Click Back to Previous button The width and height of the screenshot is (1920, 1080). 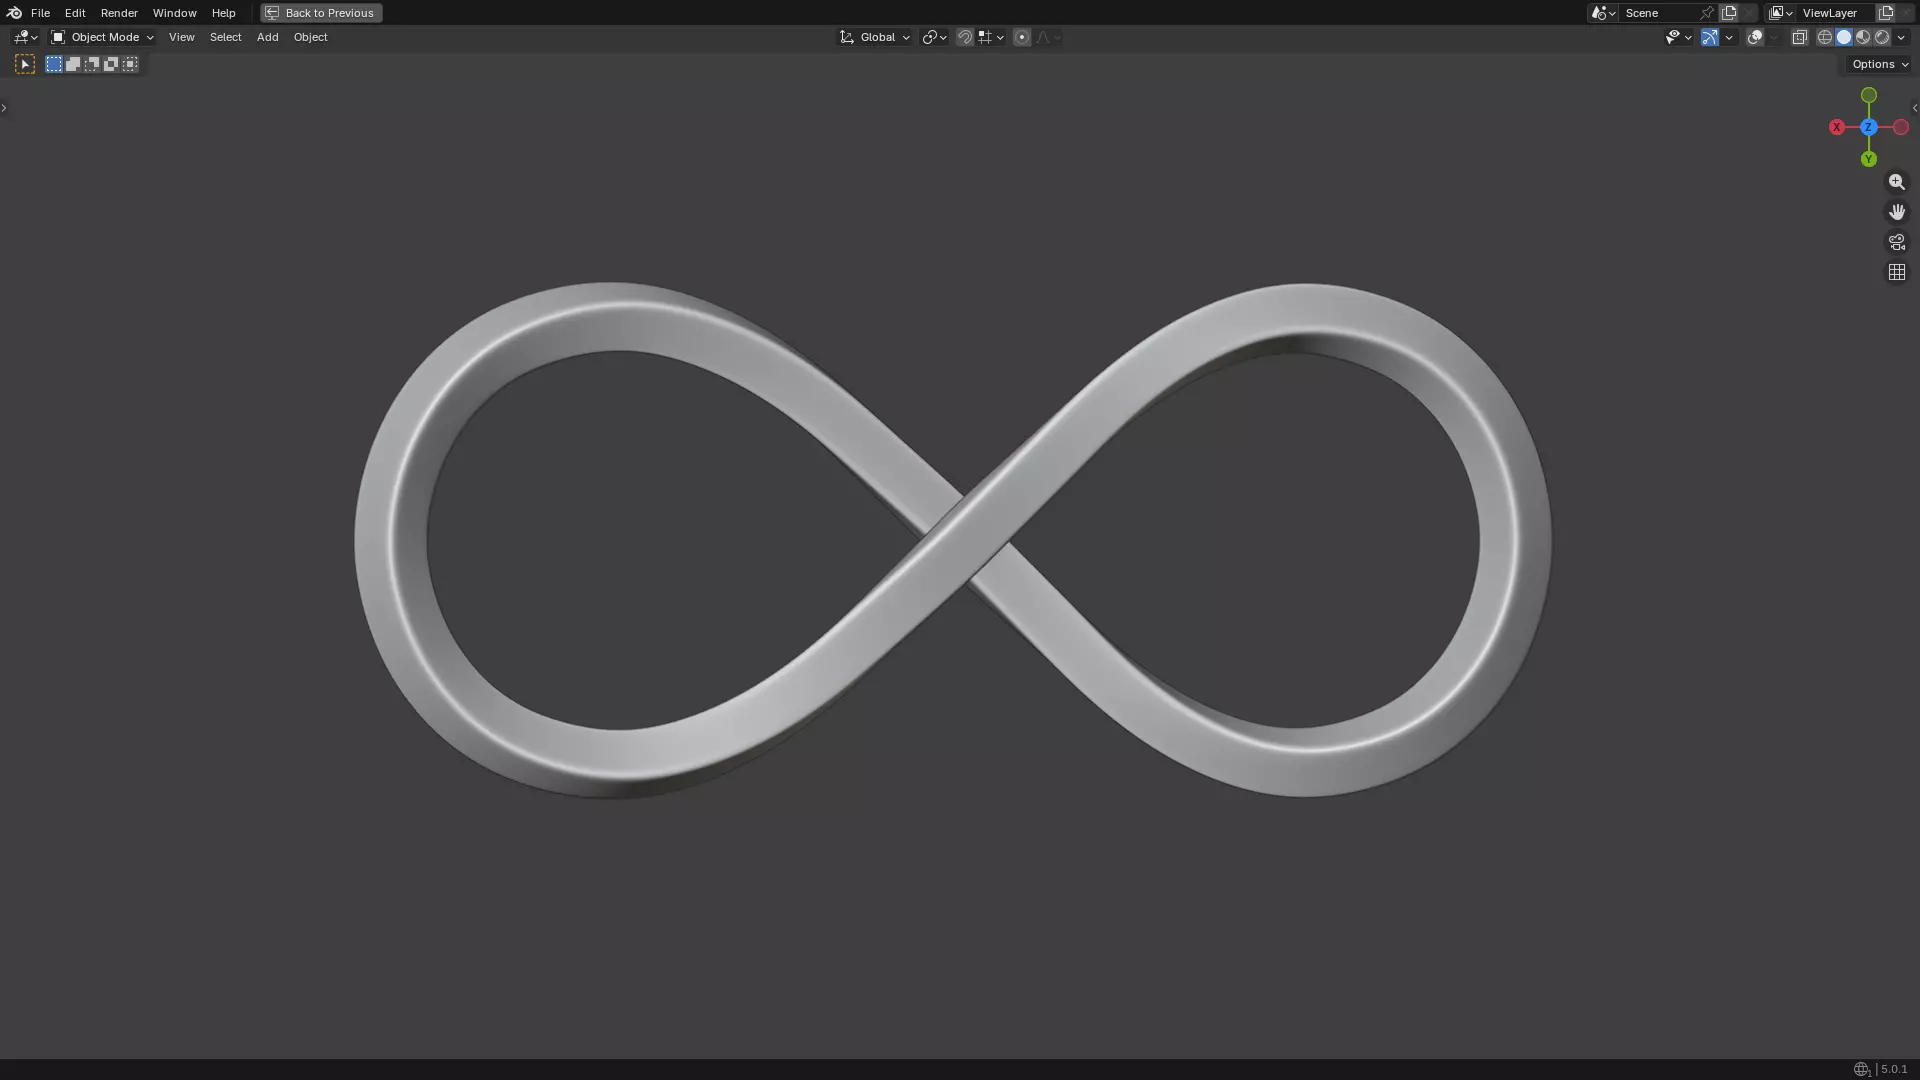pyautogui.click(x=321, y=13)
